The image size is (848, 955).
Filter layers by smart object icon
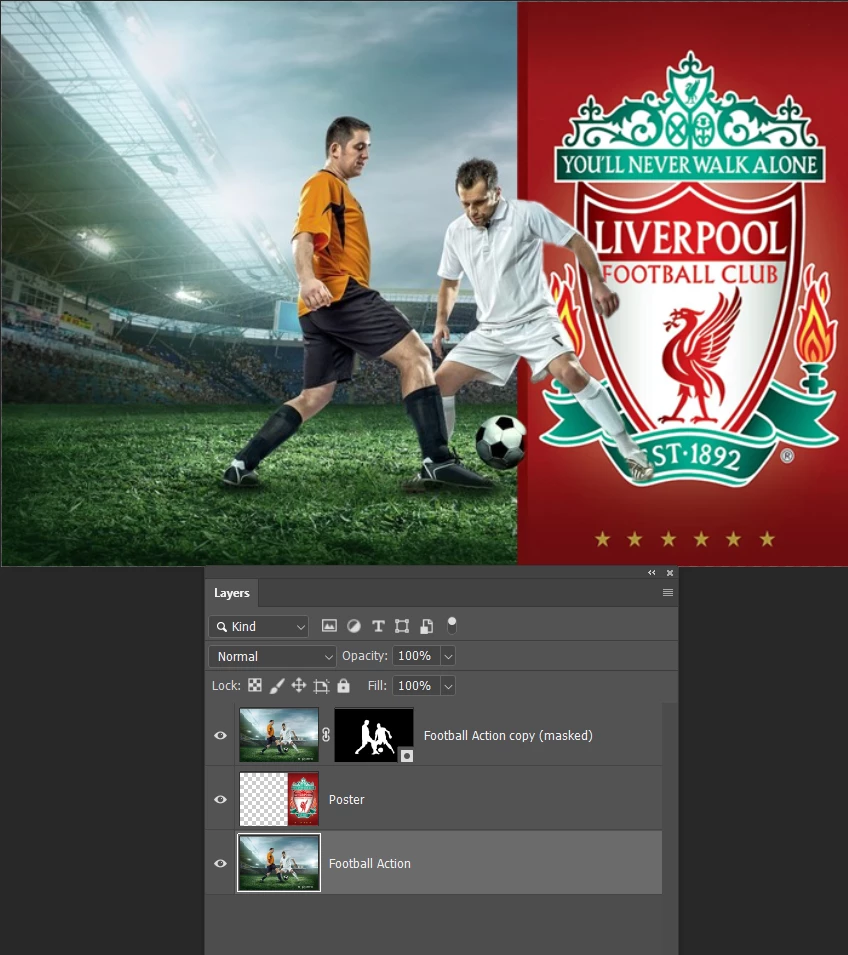[426, 626]
